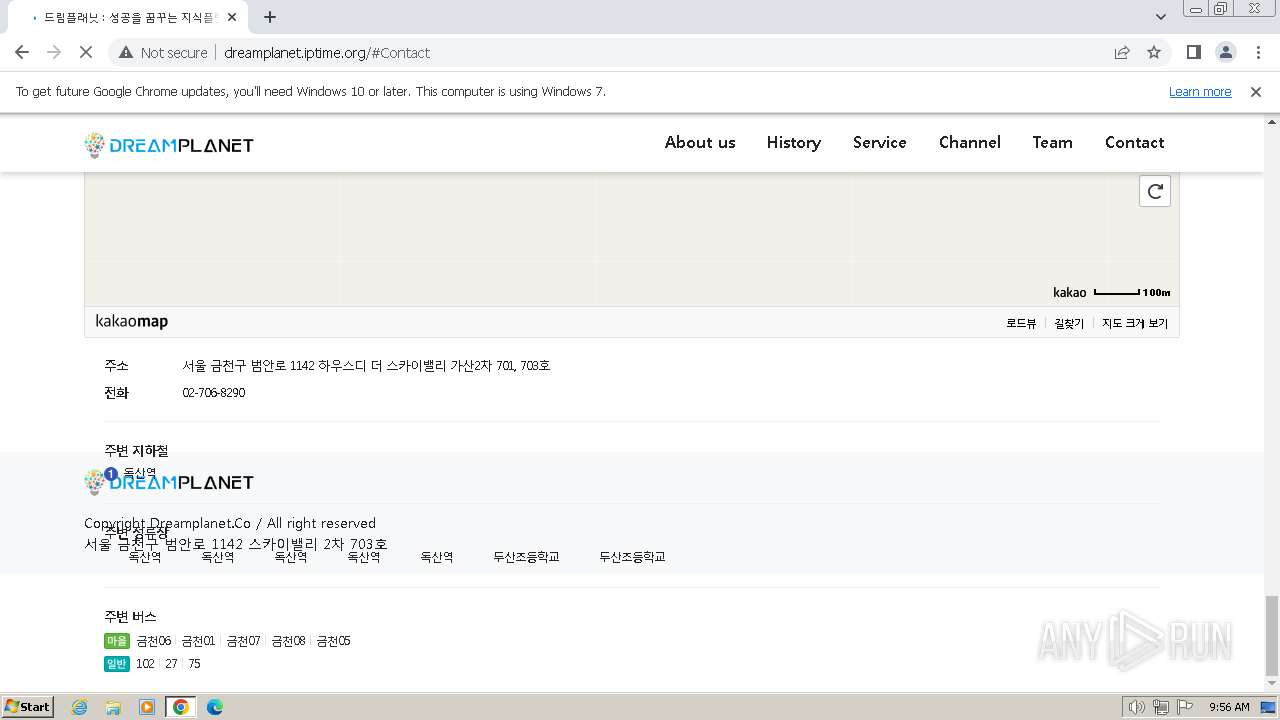Screen dimensions: 1280x720
Task: Open the Windows Start menu
Action: 28,706
